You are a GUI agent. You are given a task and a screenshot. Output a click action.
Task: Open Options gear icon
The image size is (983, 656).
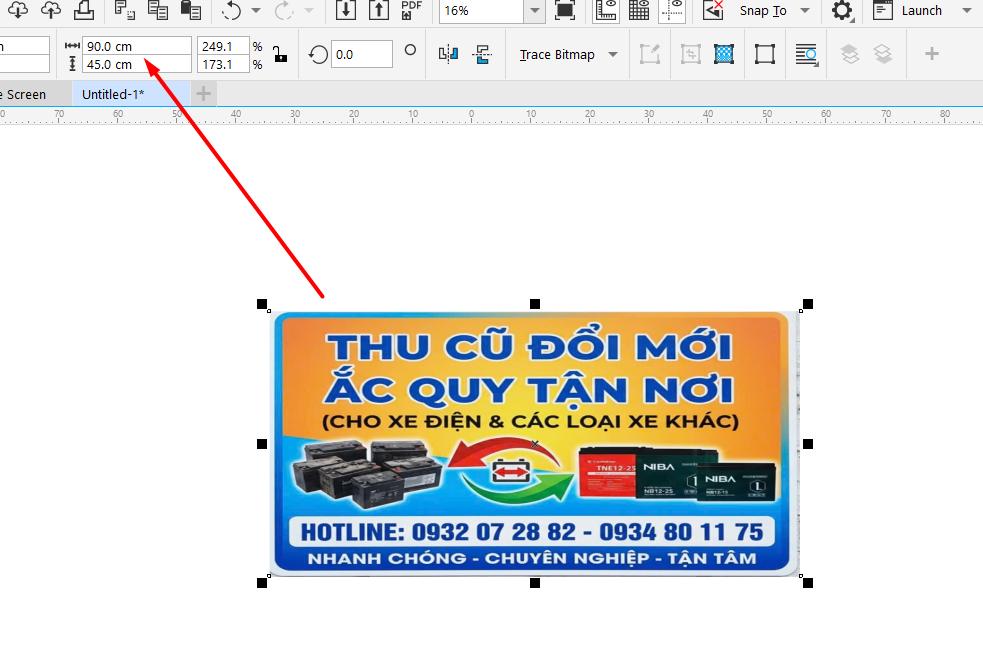[842, 11]
